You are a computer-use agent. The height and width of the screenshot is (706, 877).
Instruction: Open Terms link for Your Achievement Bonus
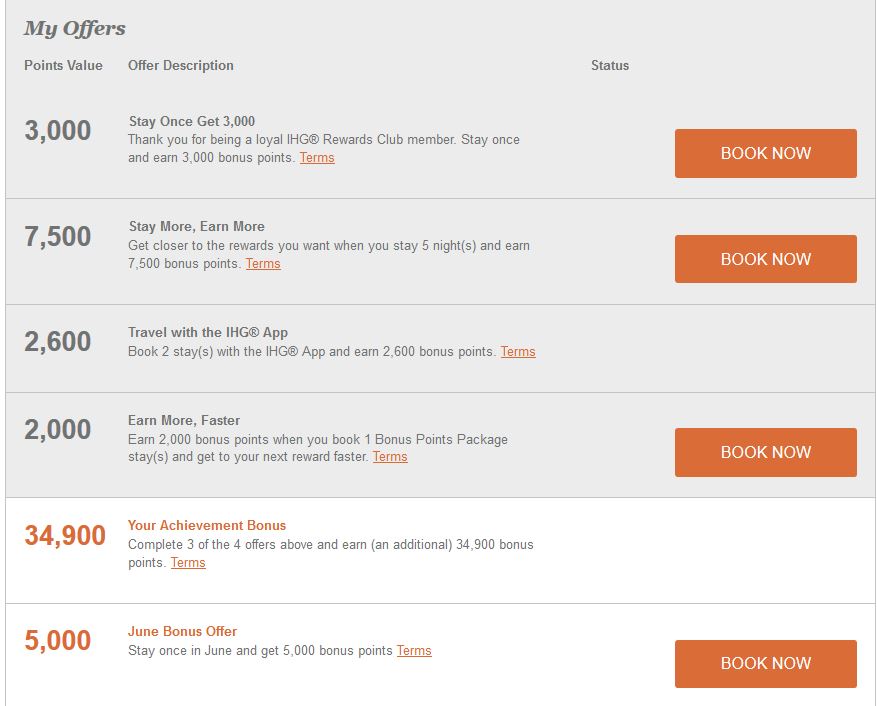click(x=188, y=562)
